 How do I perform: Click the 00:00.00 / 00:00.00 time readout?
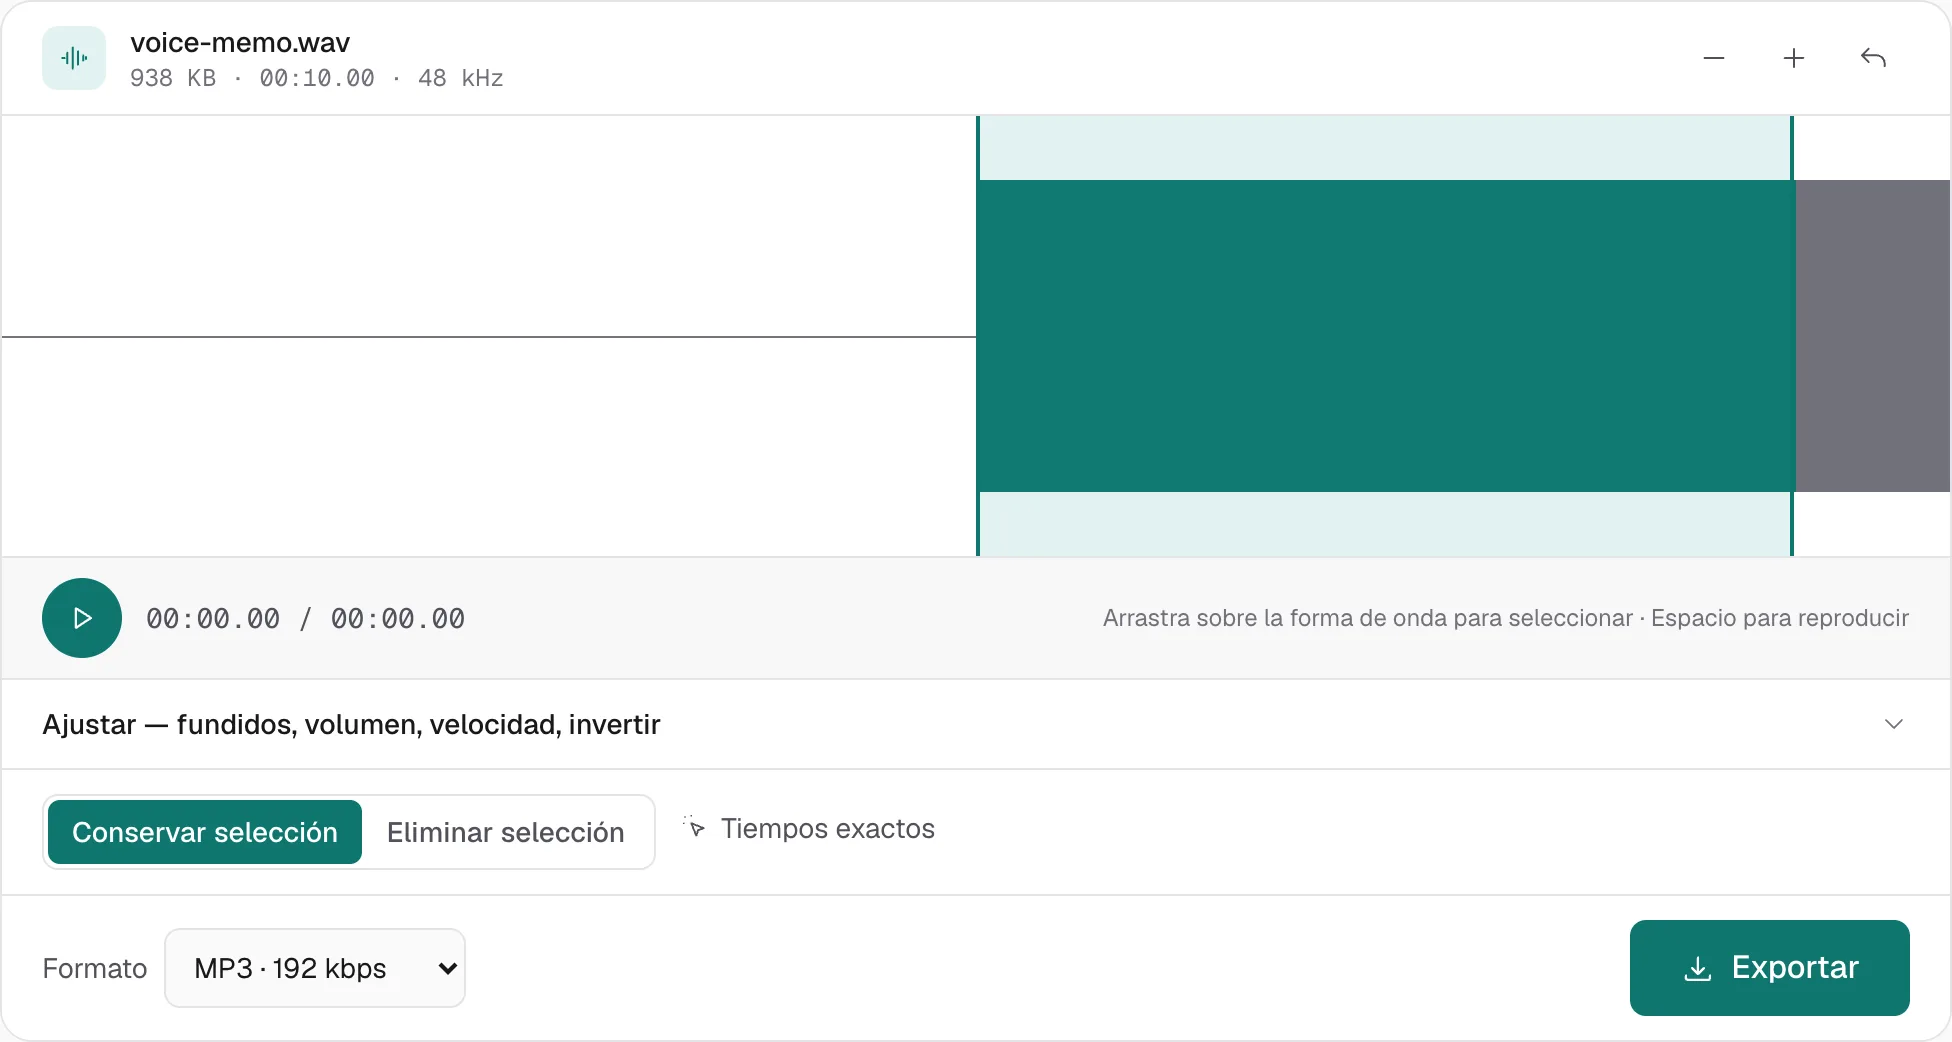305,619
